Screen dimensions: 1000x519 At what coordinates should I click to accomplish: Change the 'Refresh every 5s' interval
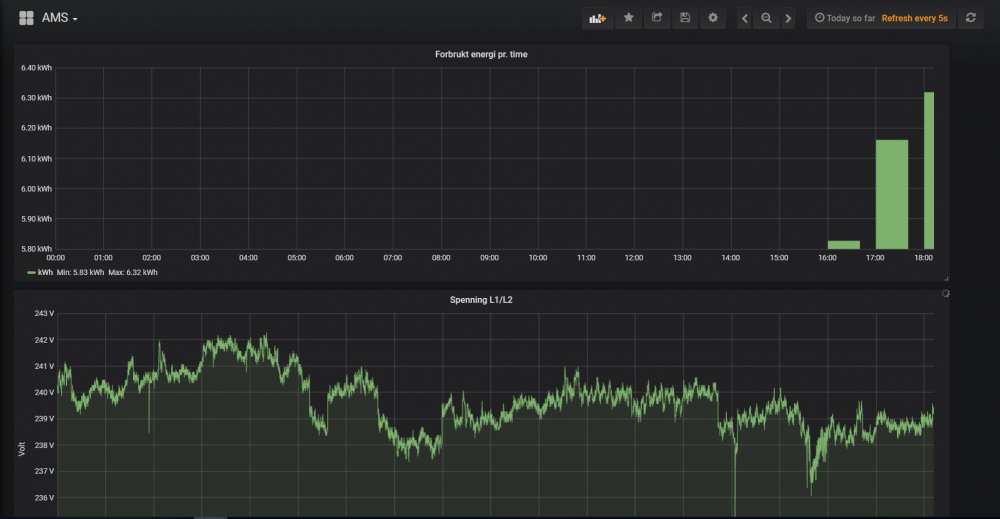coord(914,18)
